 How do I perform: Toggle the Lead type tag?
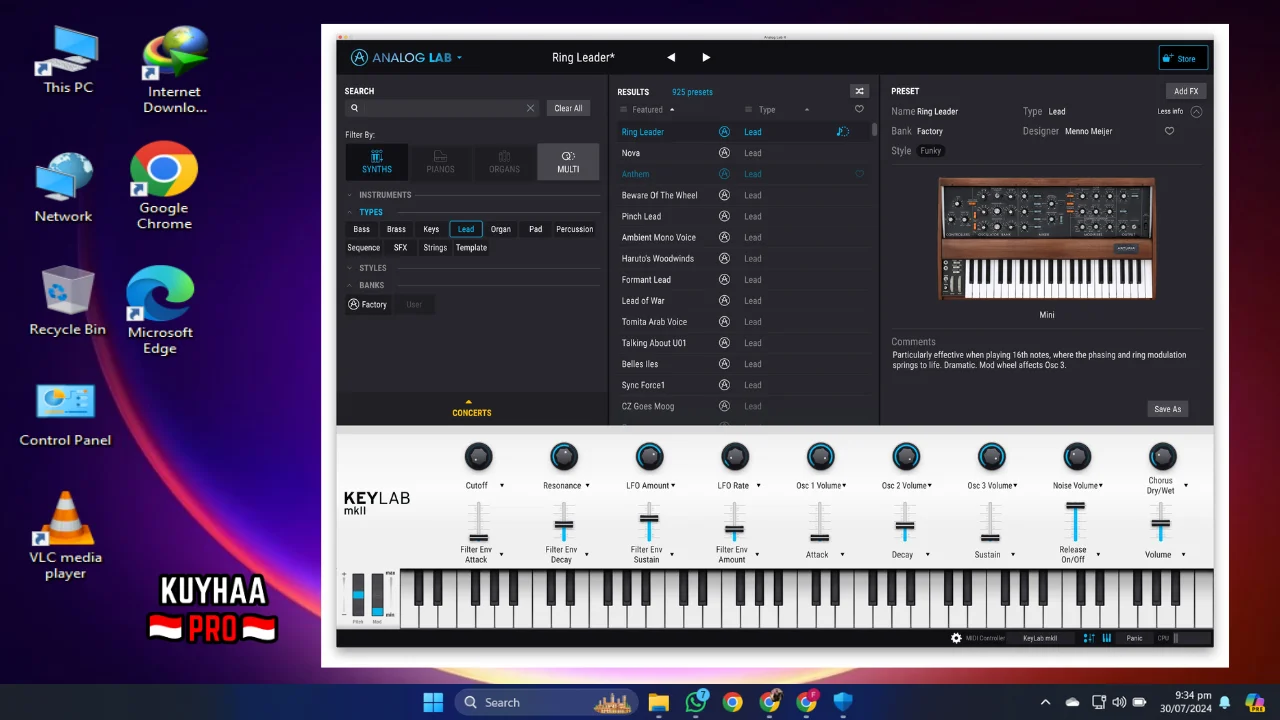466,229
